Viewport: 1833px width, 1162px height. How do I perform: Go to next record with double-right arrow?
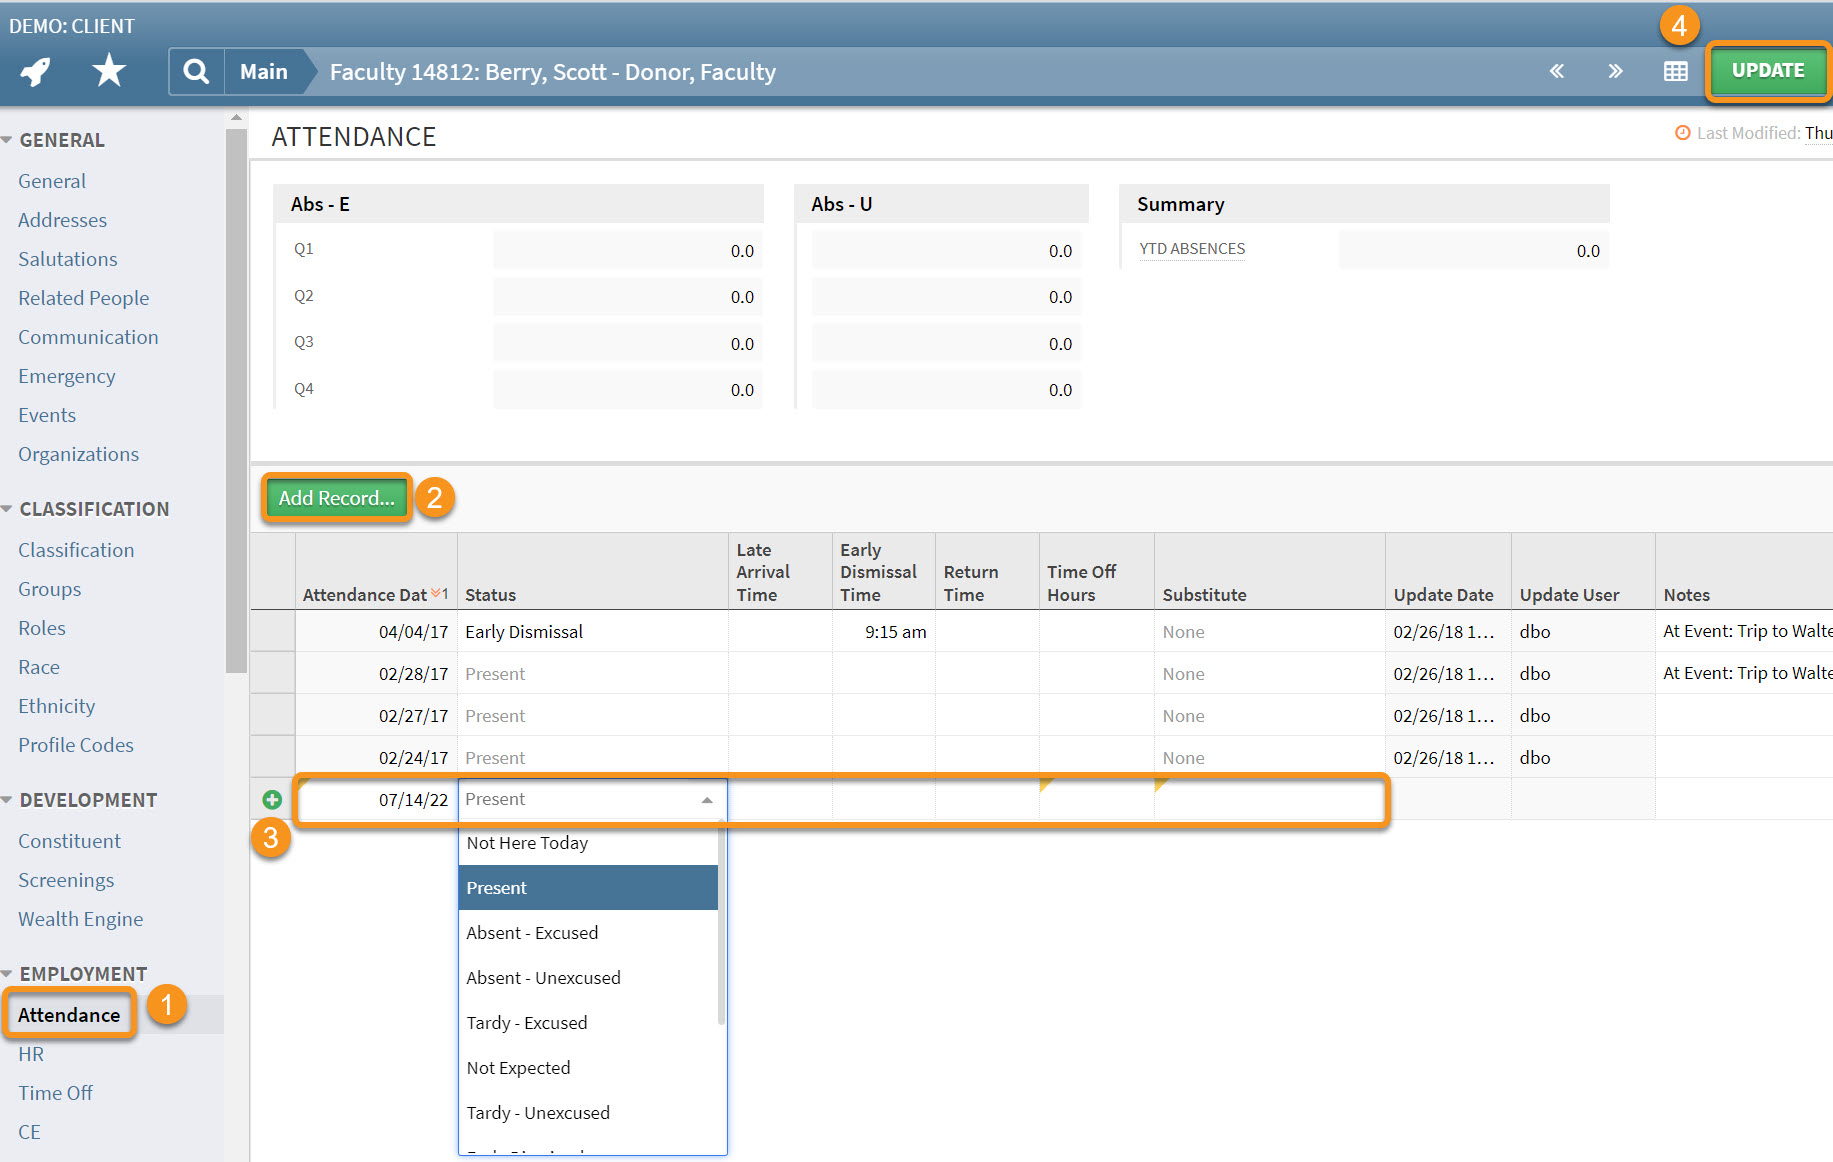tap(1615, 71)
